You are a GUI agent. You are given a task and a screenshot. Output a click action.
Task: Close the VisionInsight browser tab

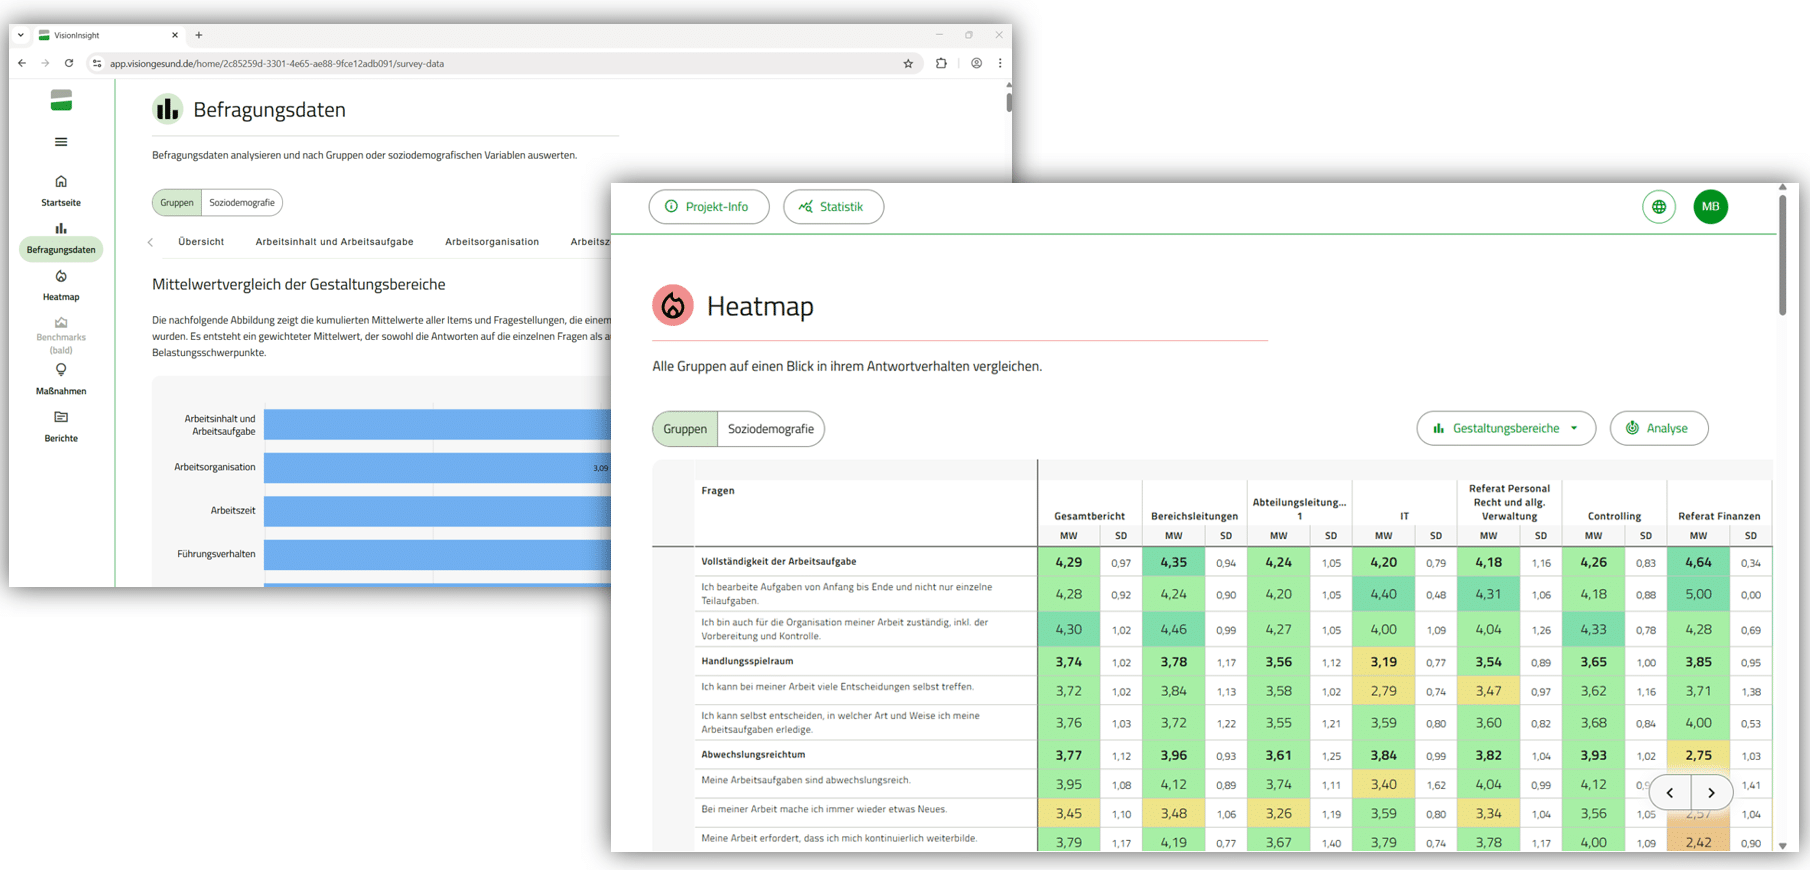pyautogui.click(x=175, y=35)
